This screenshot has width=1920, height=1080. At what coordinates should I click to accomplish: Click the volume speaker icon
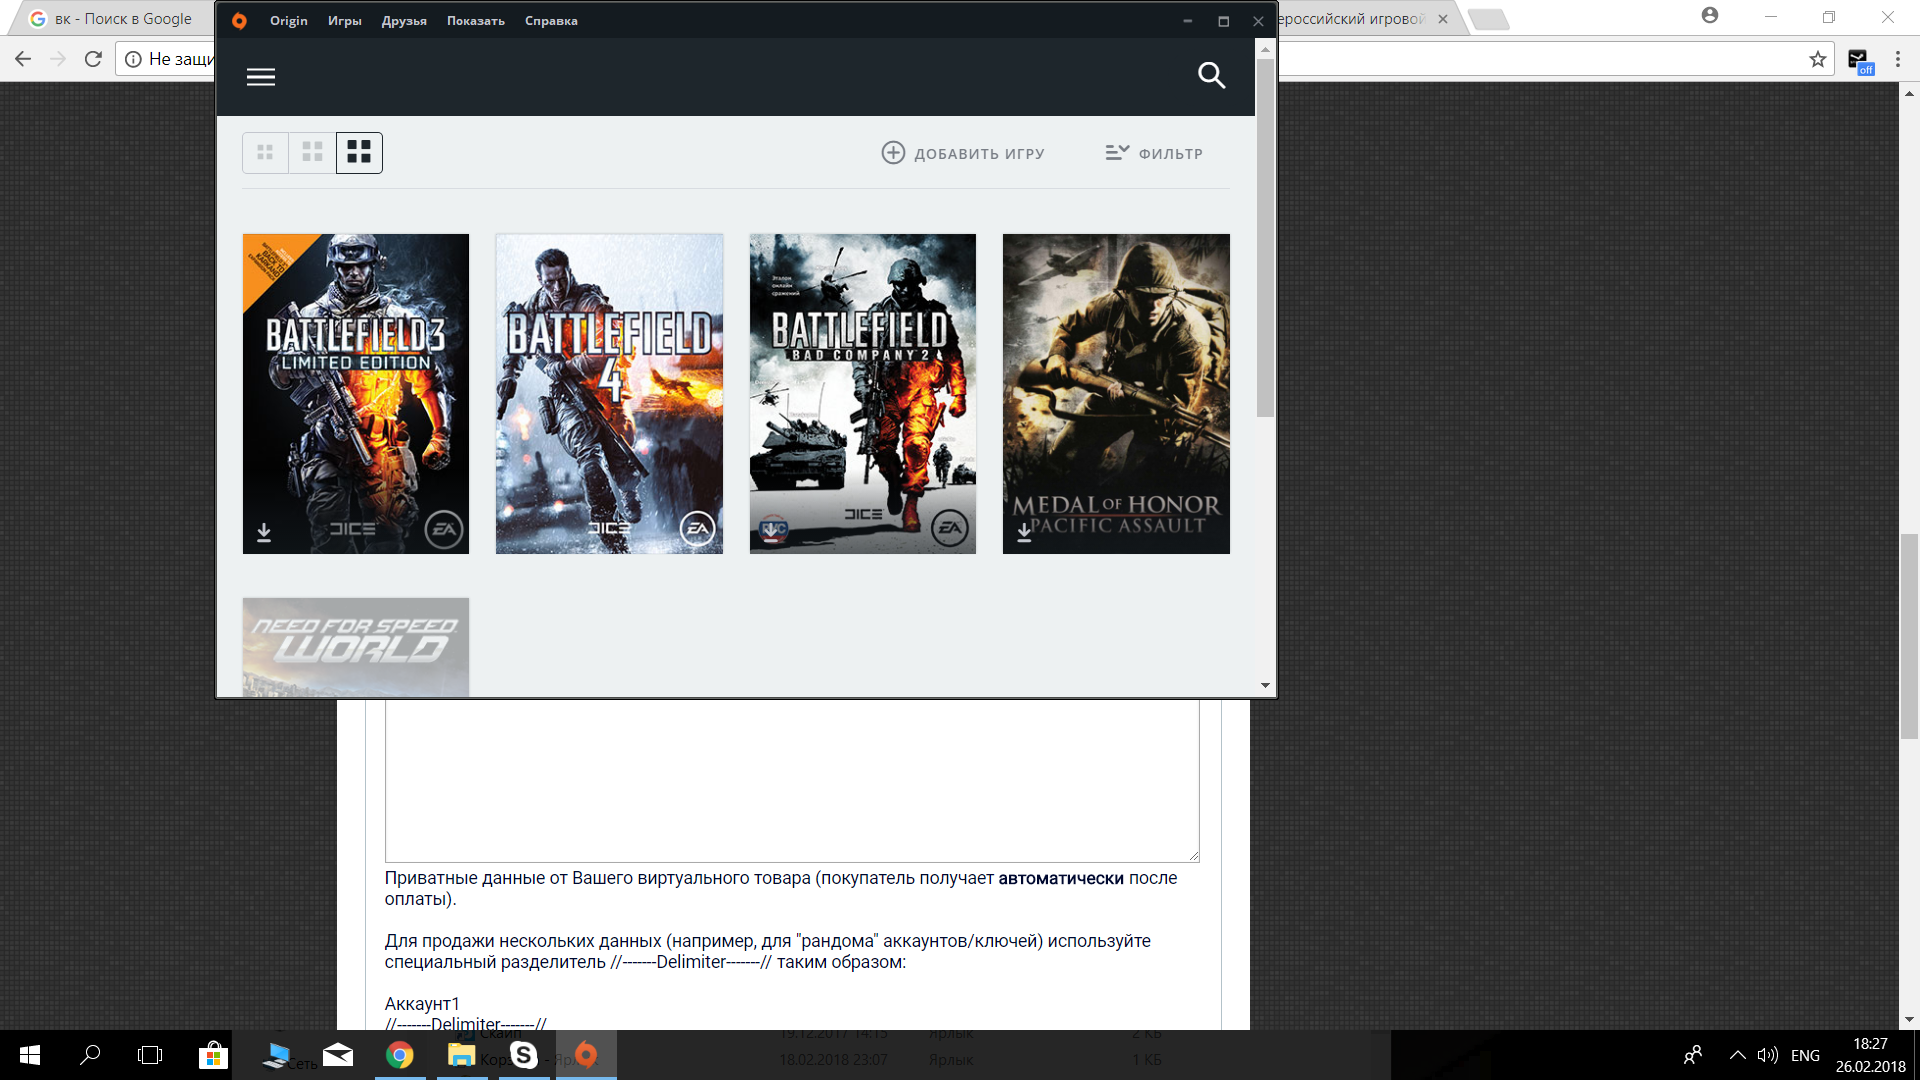click(x=1768, y=1055)
